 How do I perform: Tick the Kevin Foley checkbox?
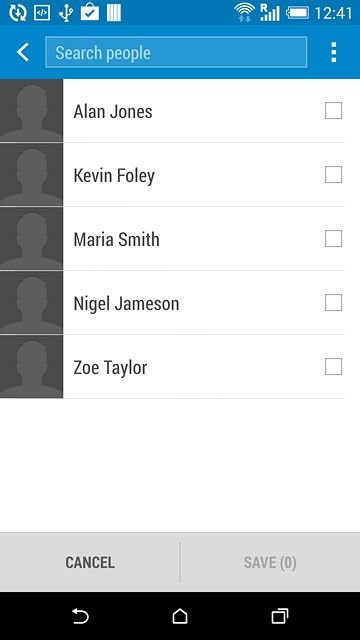pyautogui.click(x=333, y=175)
